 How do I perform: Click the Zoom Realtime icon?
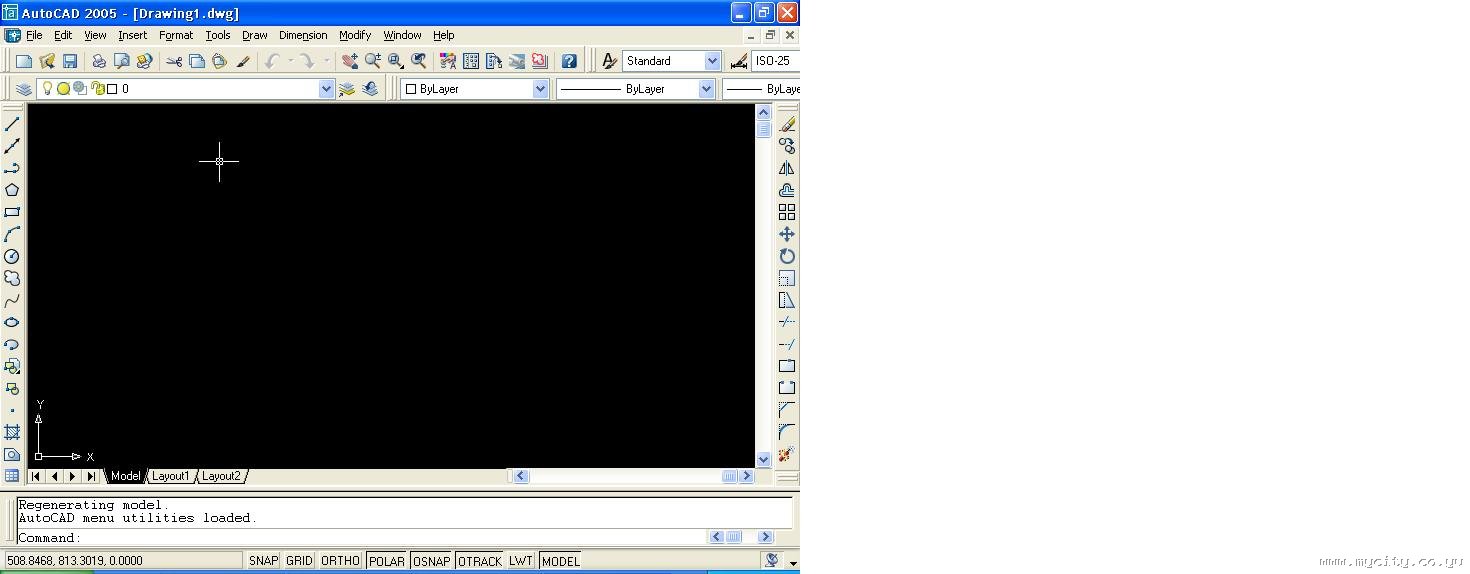point(373,61)
